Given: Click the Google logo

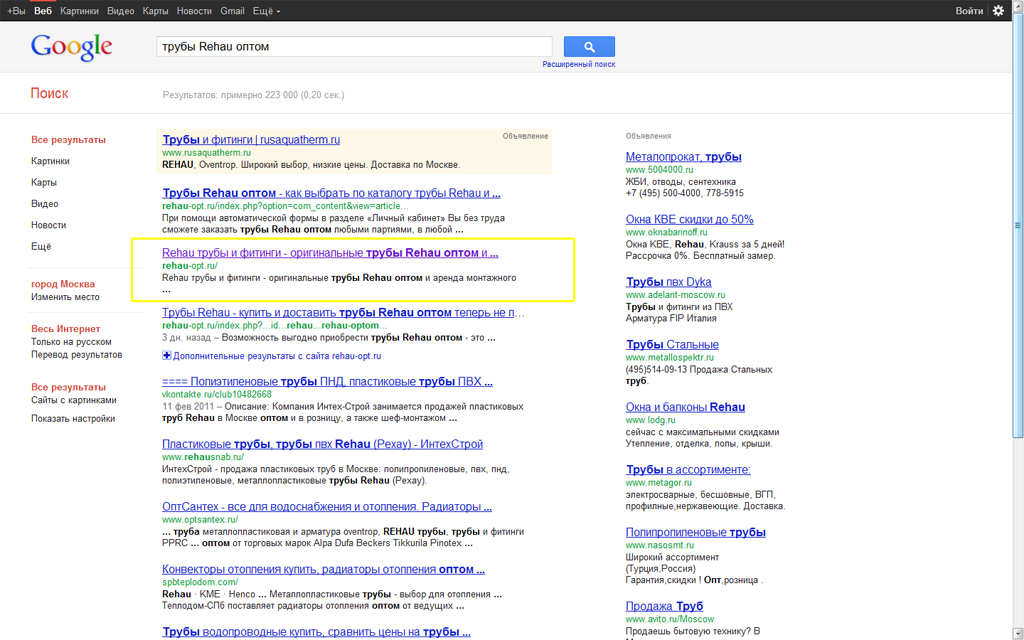Looking at the screenshot, I should (72, 48).
